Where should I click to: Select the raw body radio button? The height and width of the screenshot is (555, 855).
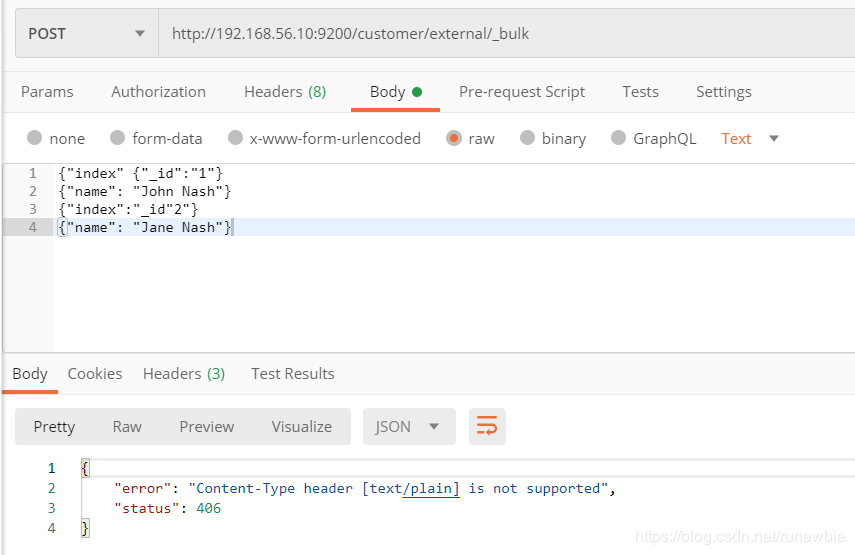pos(454,138)
